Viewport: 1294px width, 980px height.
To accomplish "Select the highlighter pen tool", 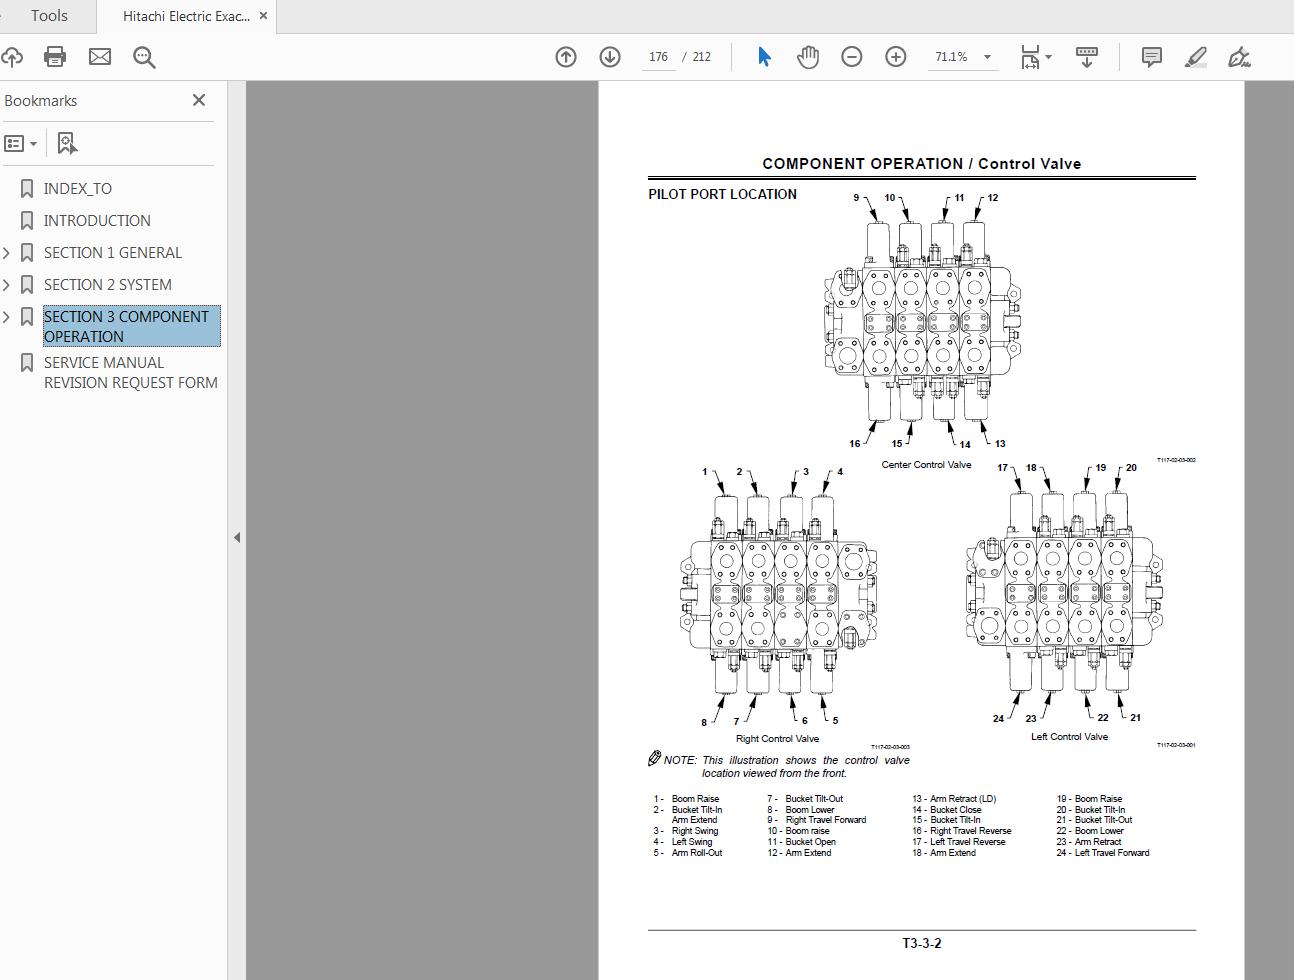I will [1196, 57].
